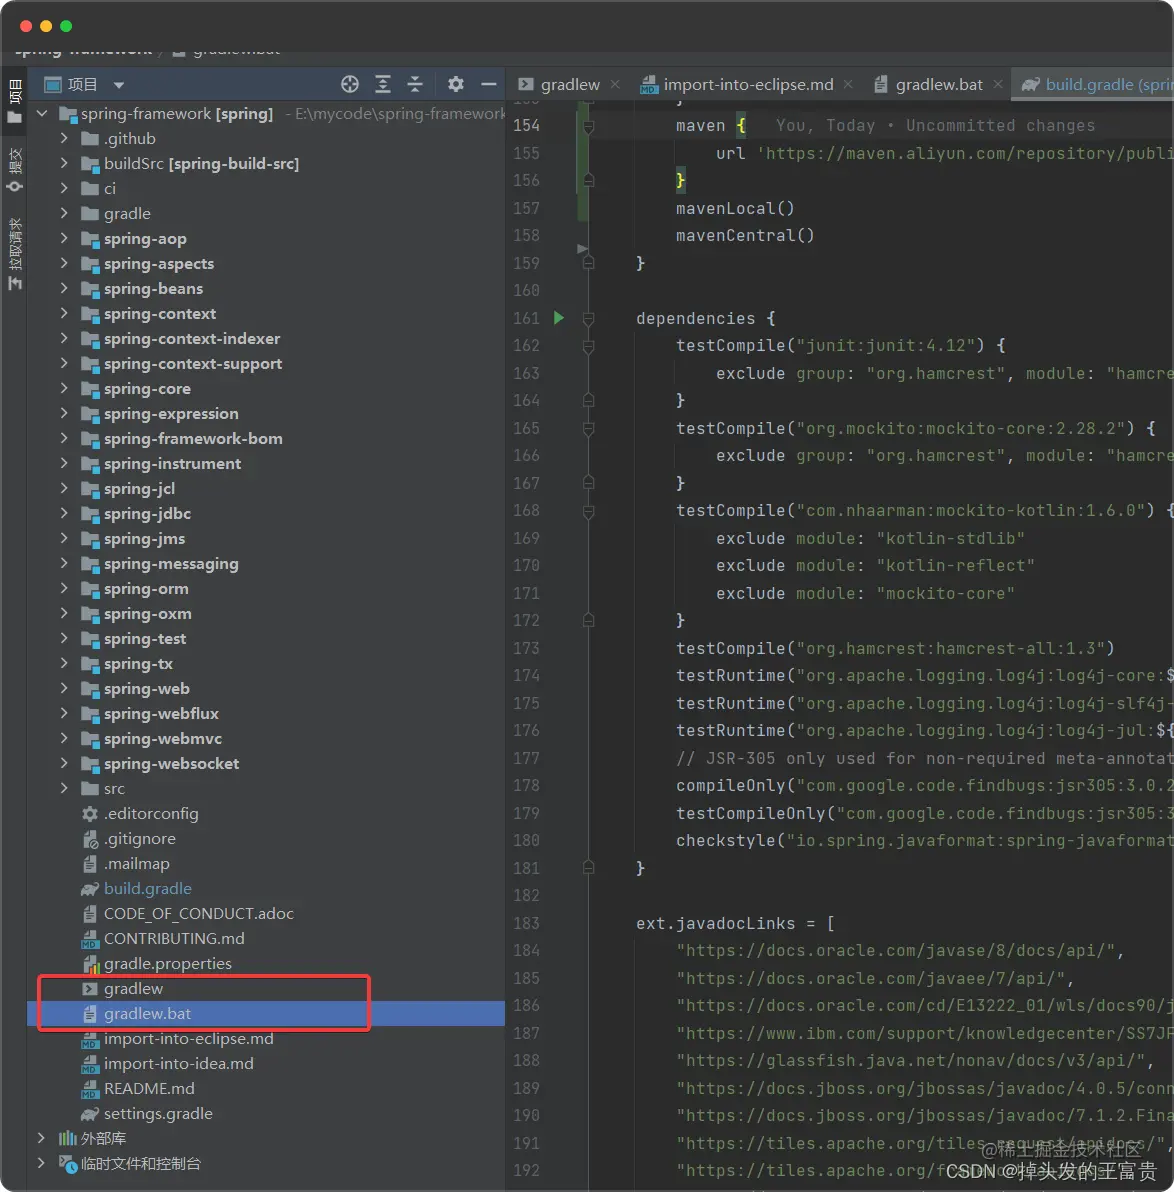Image resolution: width=1174 pixels, height=1192 pixels.
Task: Select gradle.properties file
Action: click(x=168, y=964)
